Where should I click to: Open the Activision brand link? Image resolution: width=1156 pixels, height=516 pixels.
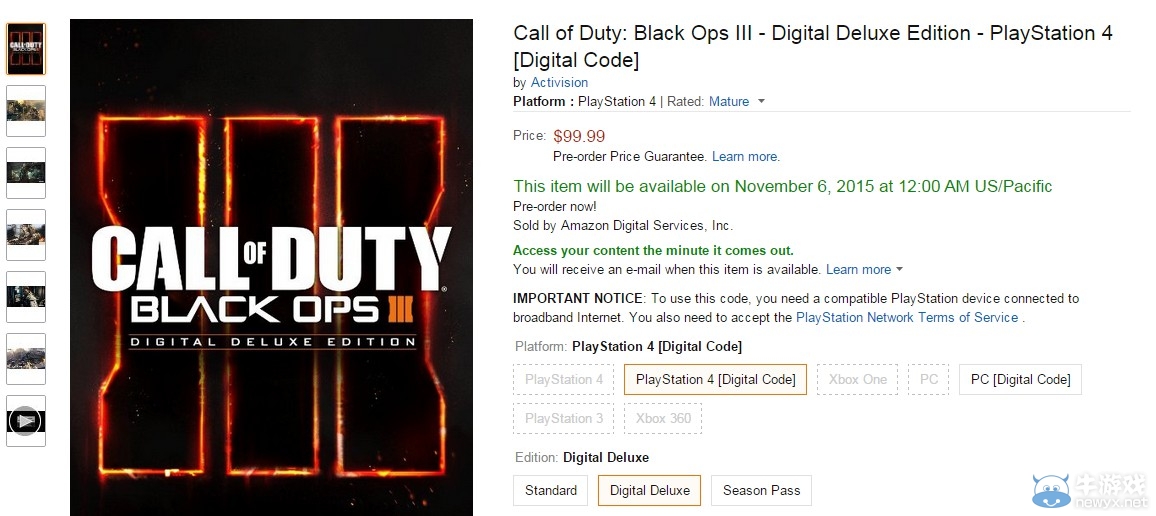click(559, 82)
